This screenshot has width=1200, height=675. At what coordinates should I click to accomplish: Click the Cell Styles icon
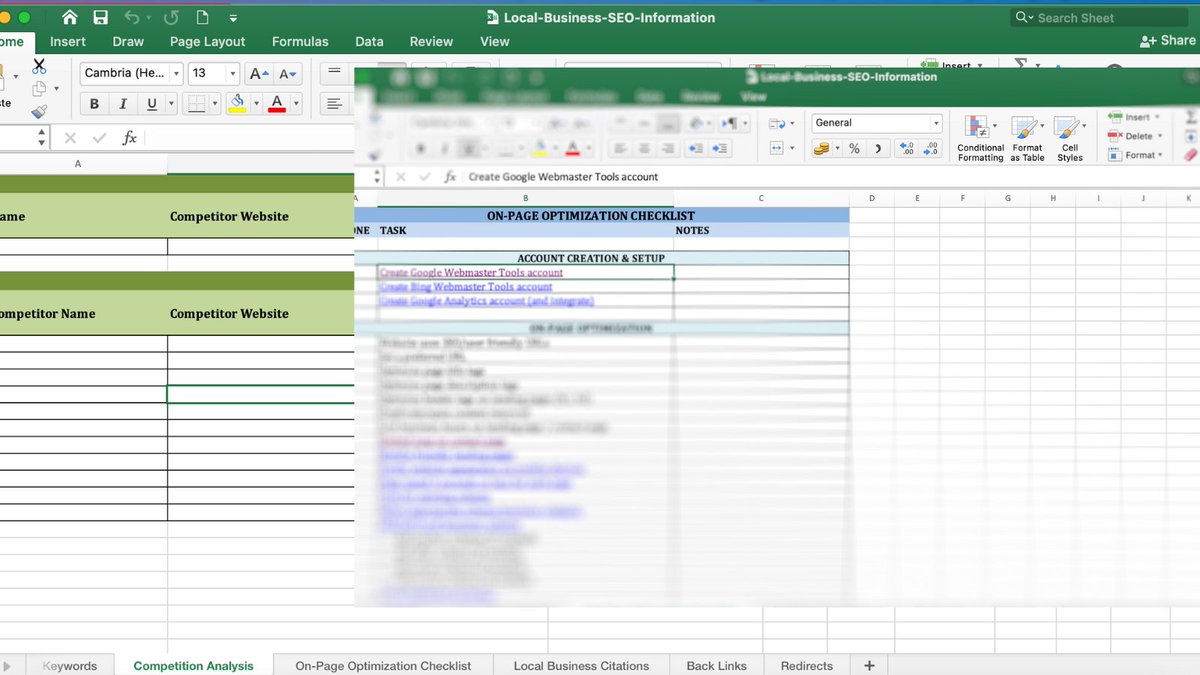(1068, 127)
